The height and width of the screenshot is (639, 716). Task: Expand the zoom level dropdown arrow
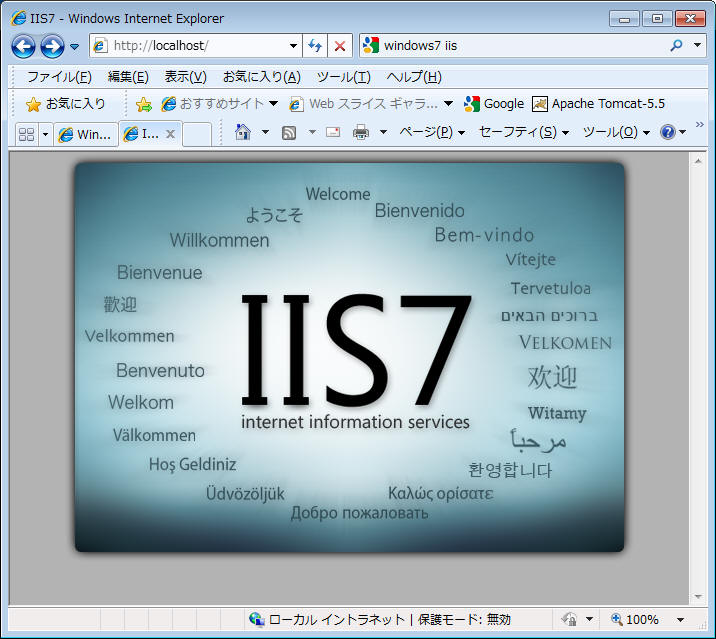point(680,620)
